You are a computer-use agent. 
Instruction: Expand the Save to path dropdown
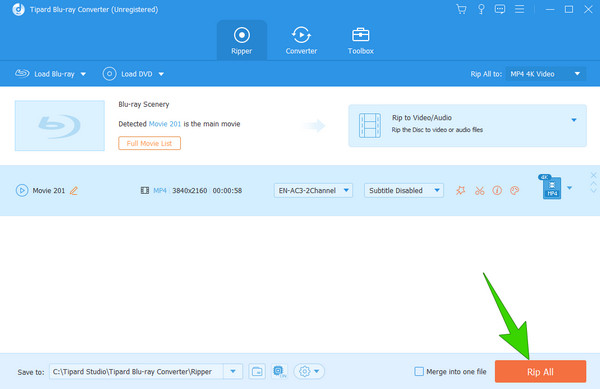pos(233,371)
